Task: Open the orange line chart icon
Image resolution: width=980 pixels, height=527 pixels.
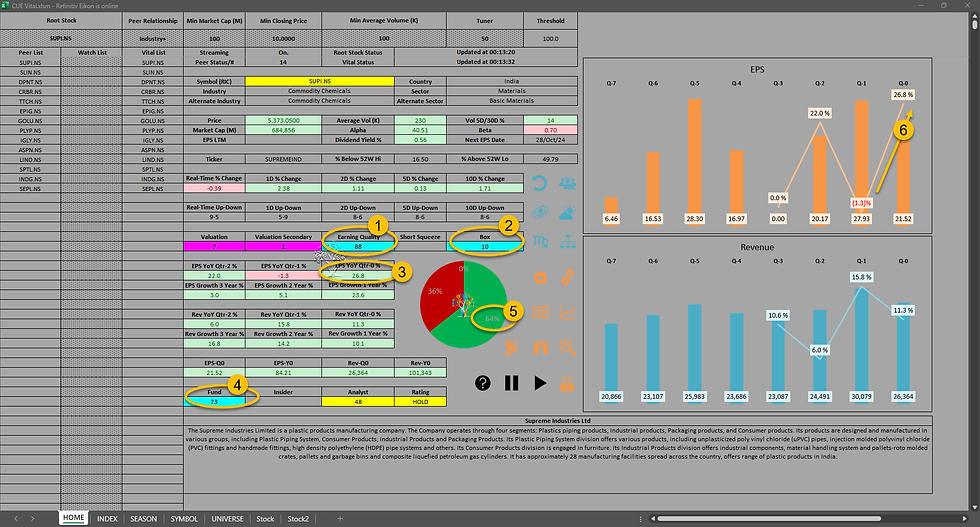Action: (568, 313)
